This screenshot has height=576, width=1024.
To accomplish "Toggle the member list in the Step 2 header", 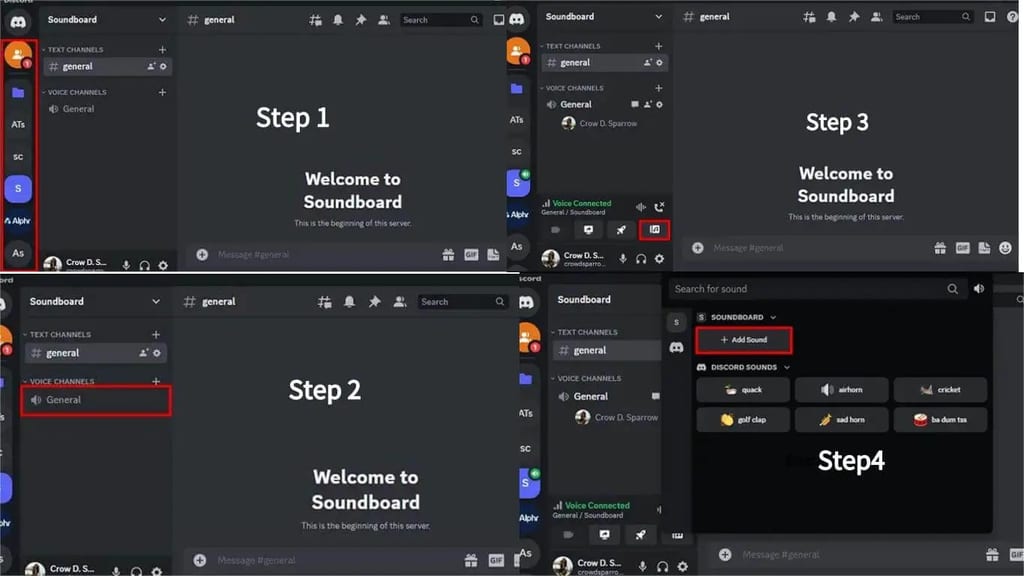I will pos(400,302).
